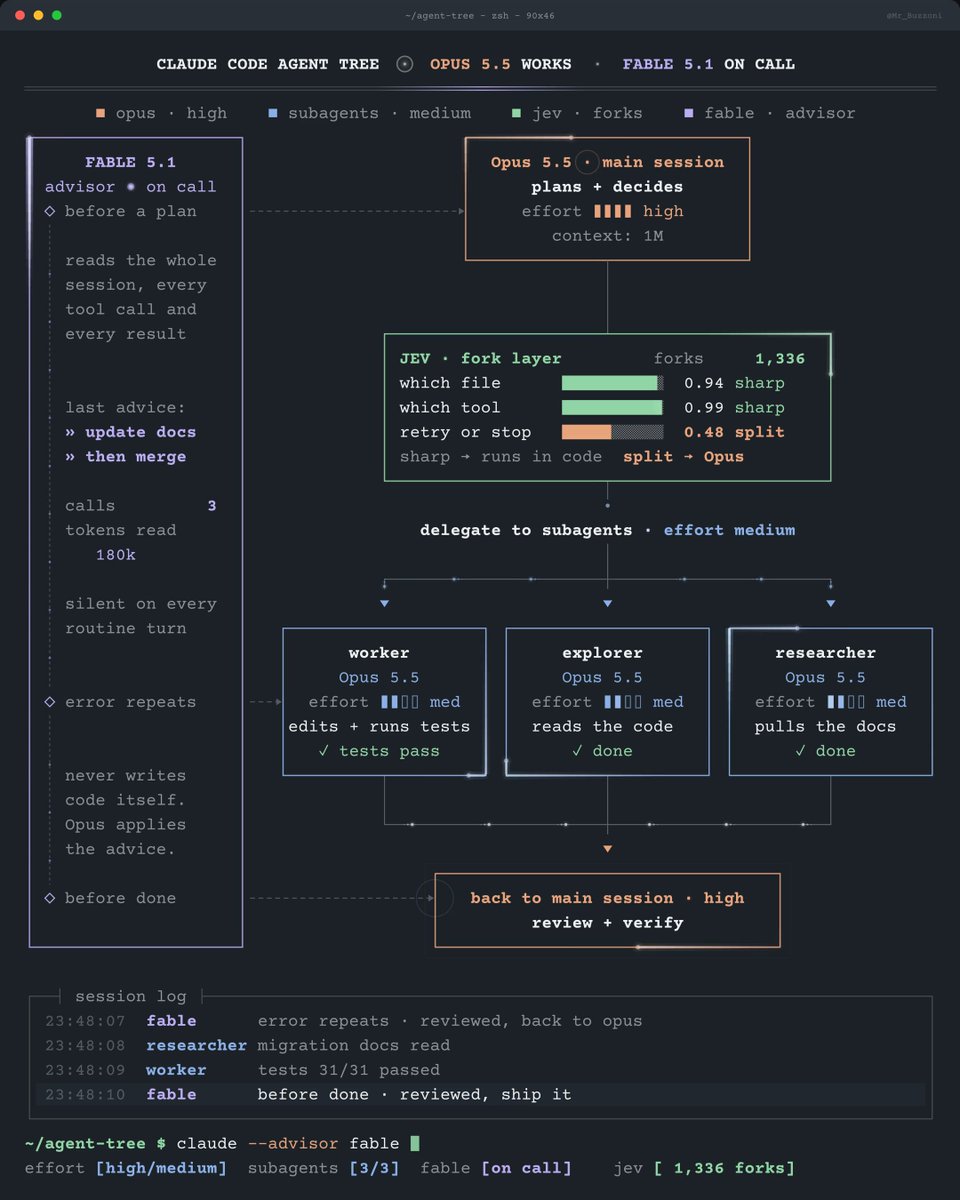Click the effort level bars in the researcher box

coord(846,702)
